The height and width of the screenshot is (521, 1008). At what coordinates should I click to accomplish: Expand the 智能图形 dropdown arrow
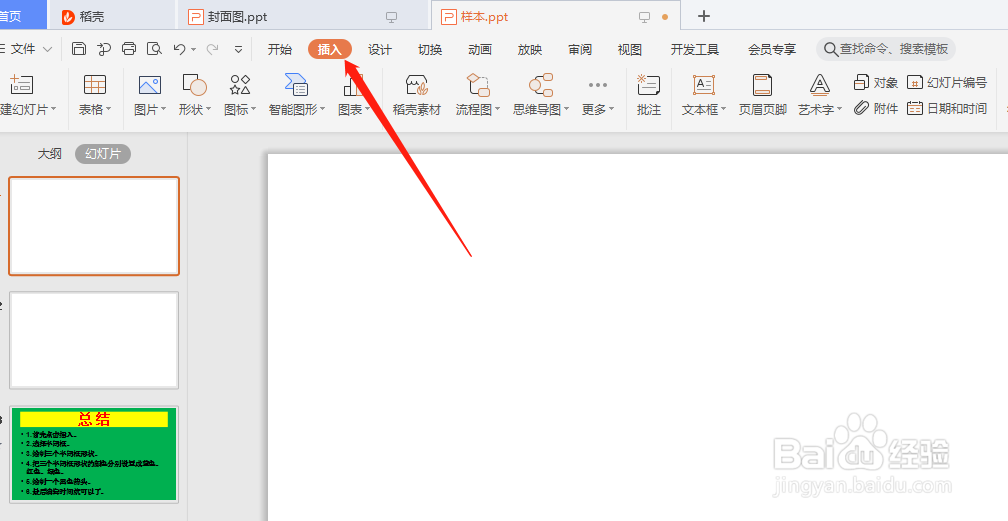(322, 109)
